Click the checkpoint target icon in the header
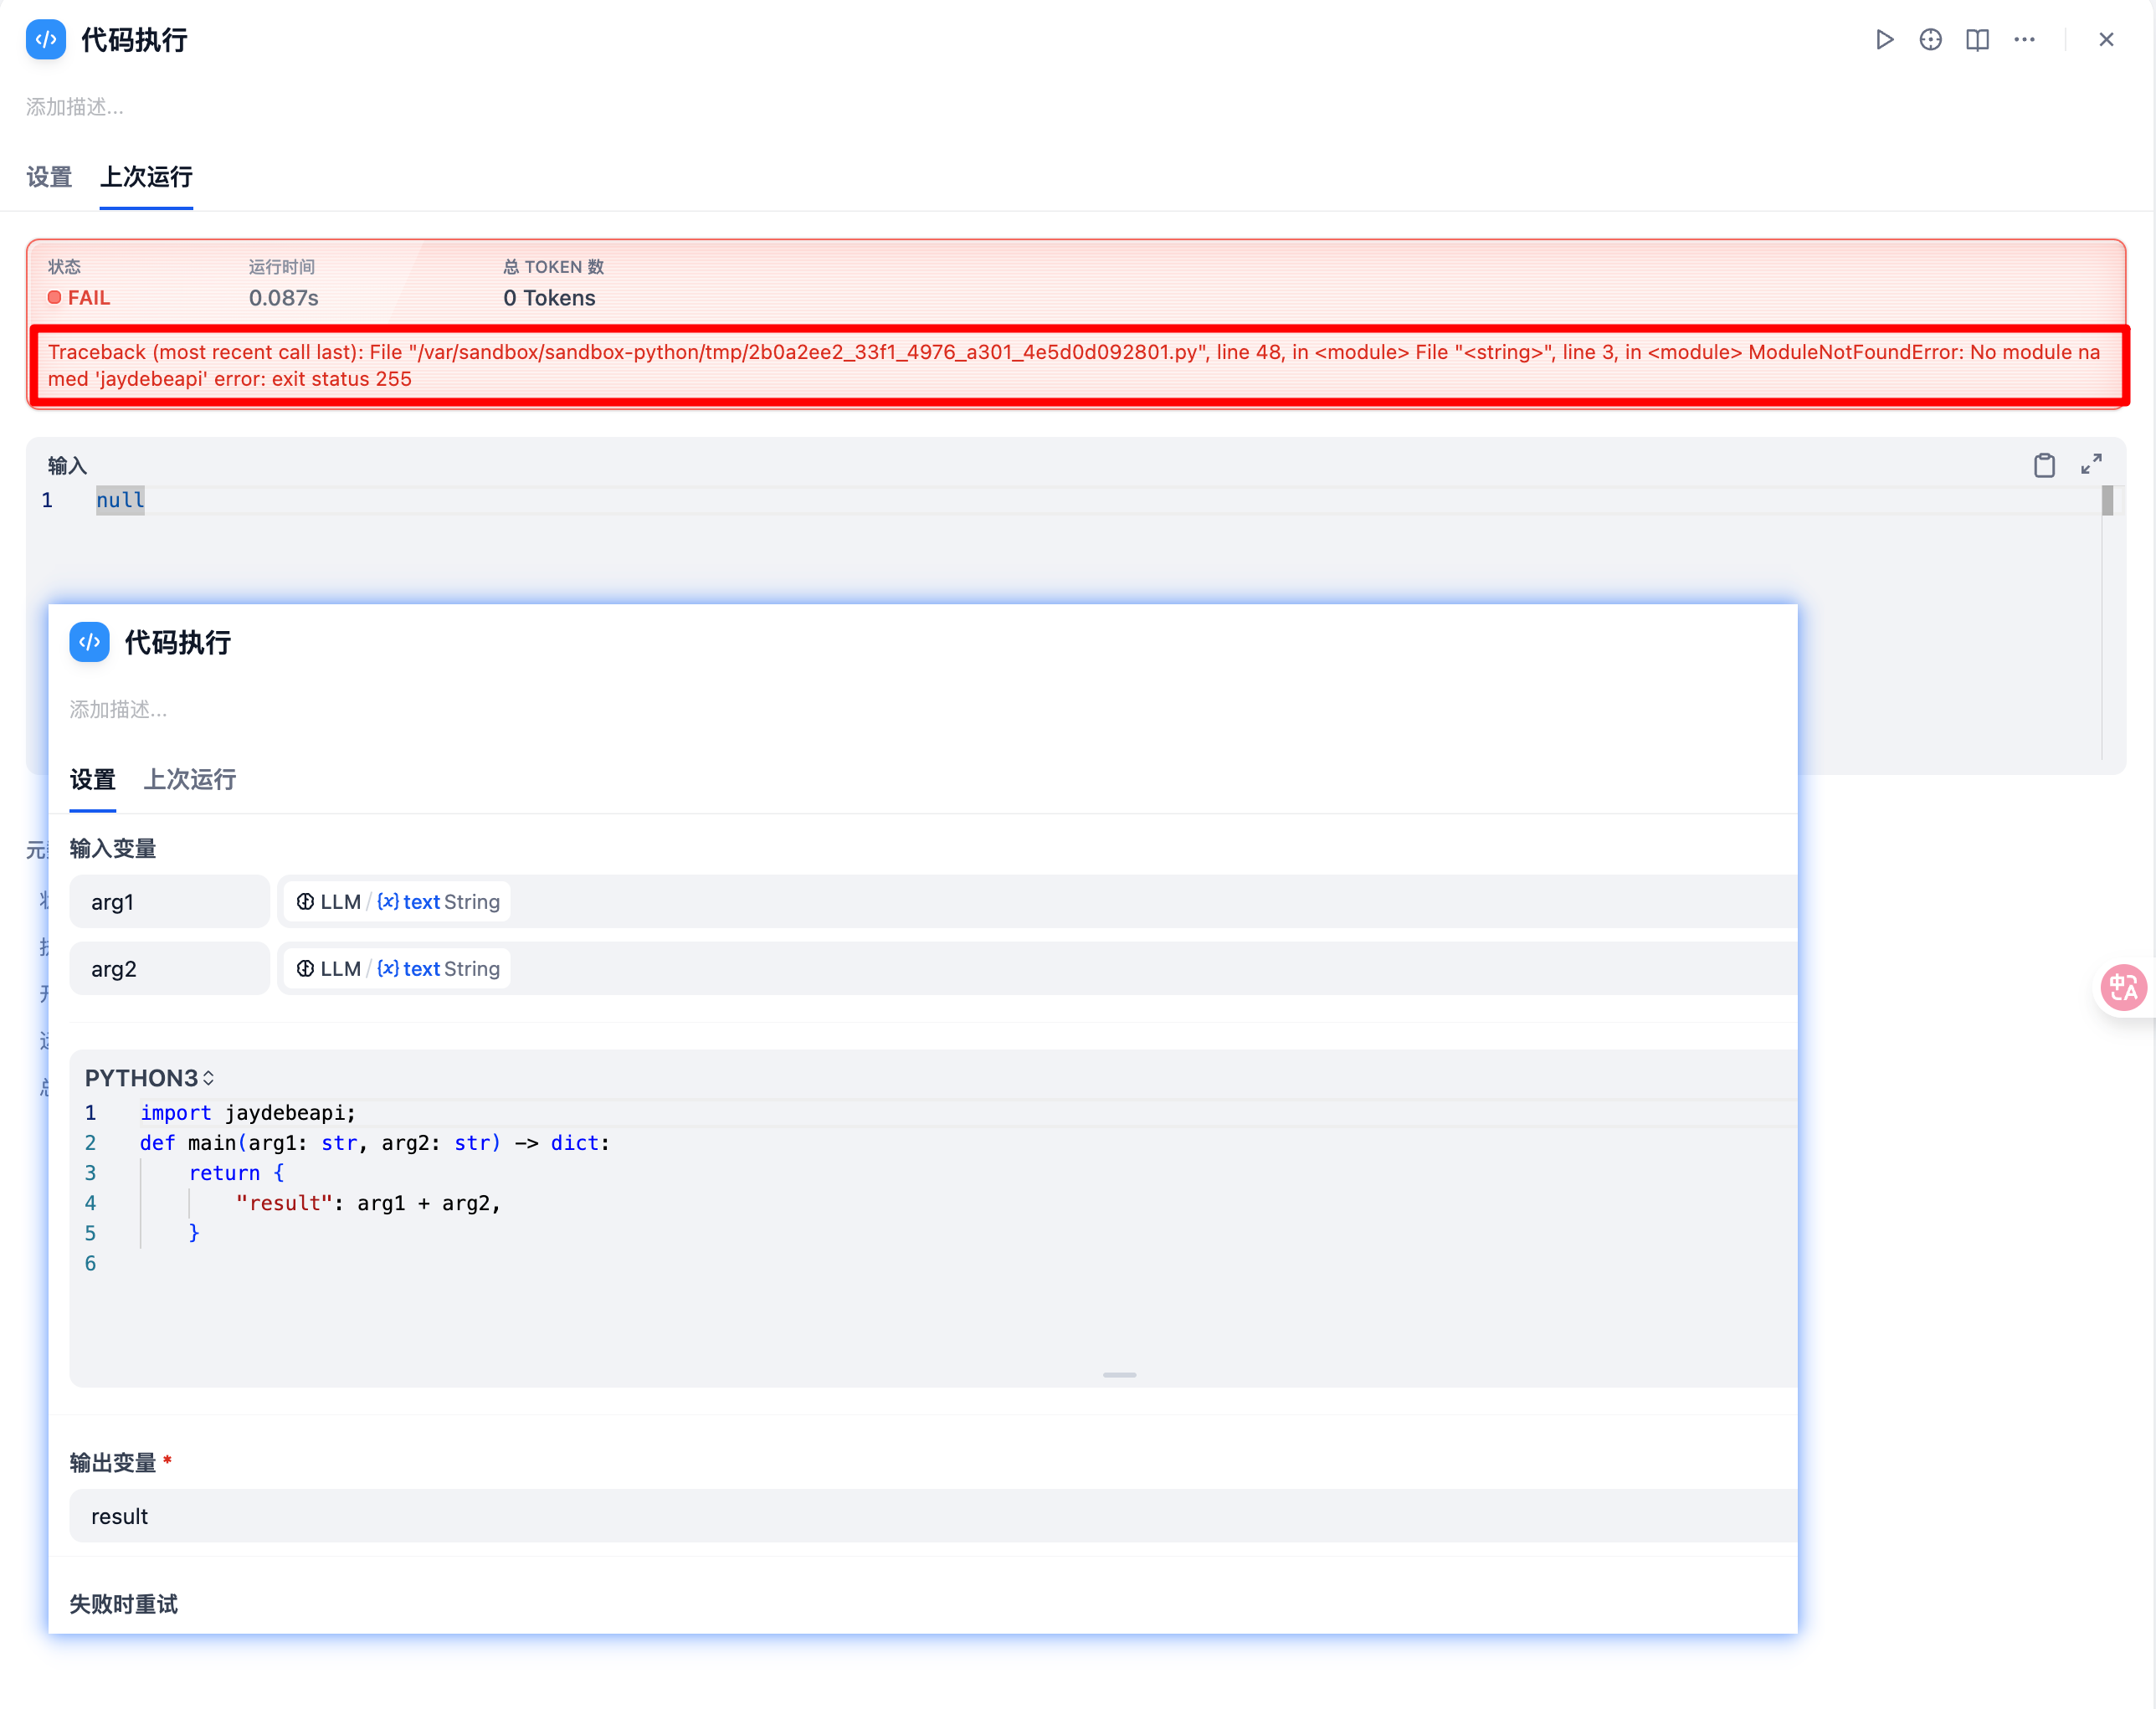The height and width of the screenshot is (1709, 2156). click(x=1930, y=40)
